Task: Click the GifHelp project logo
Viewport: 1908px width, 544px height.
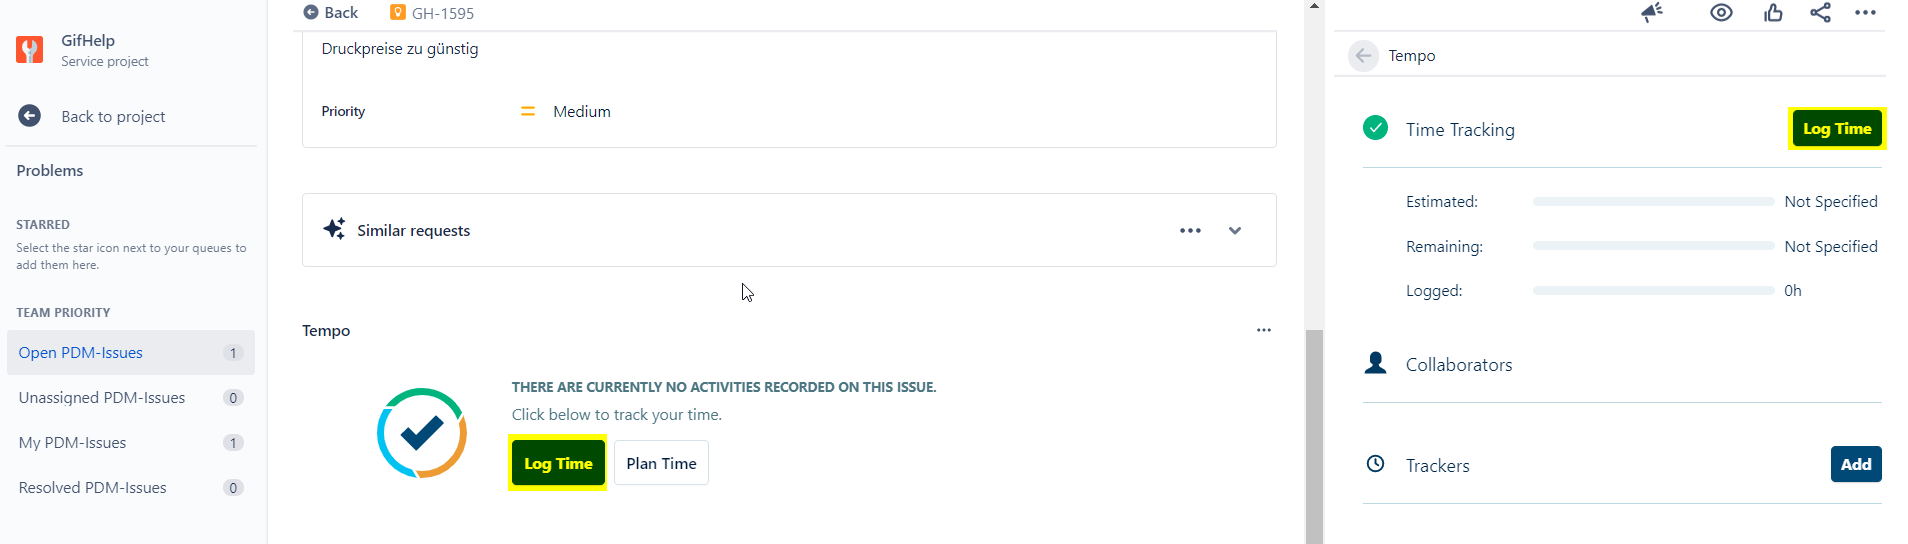Action: [30, 50]
